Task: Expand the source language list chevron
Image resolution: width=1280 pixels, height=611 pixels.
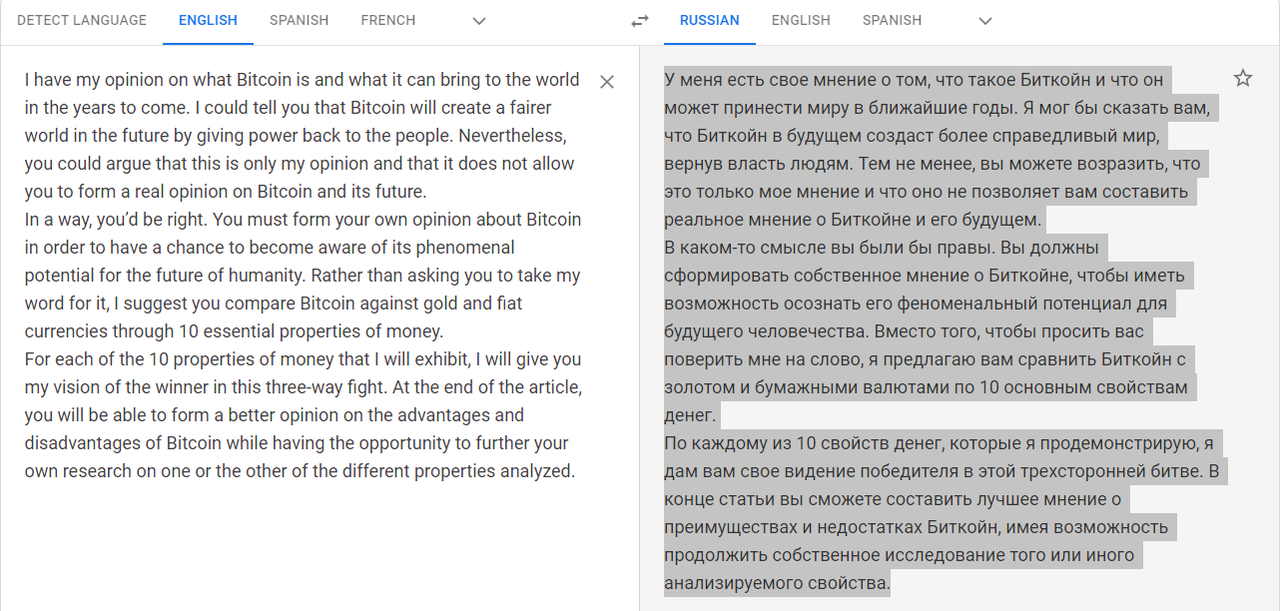Action: pos(479,21)
